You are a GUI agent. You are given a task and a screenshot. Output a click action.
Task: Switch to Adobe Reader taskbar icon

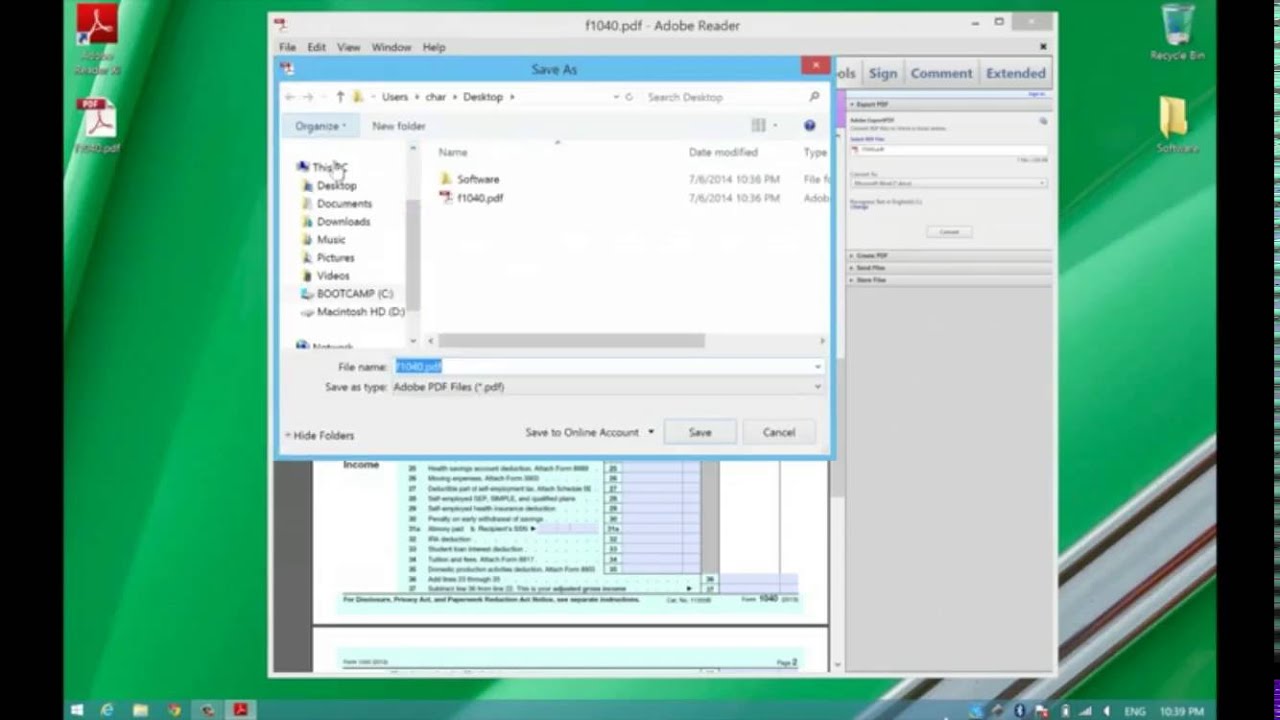click(x=240, y=710)
